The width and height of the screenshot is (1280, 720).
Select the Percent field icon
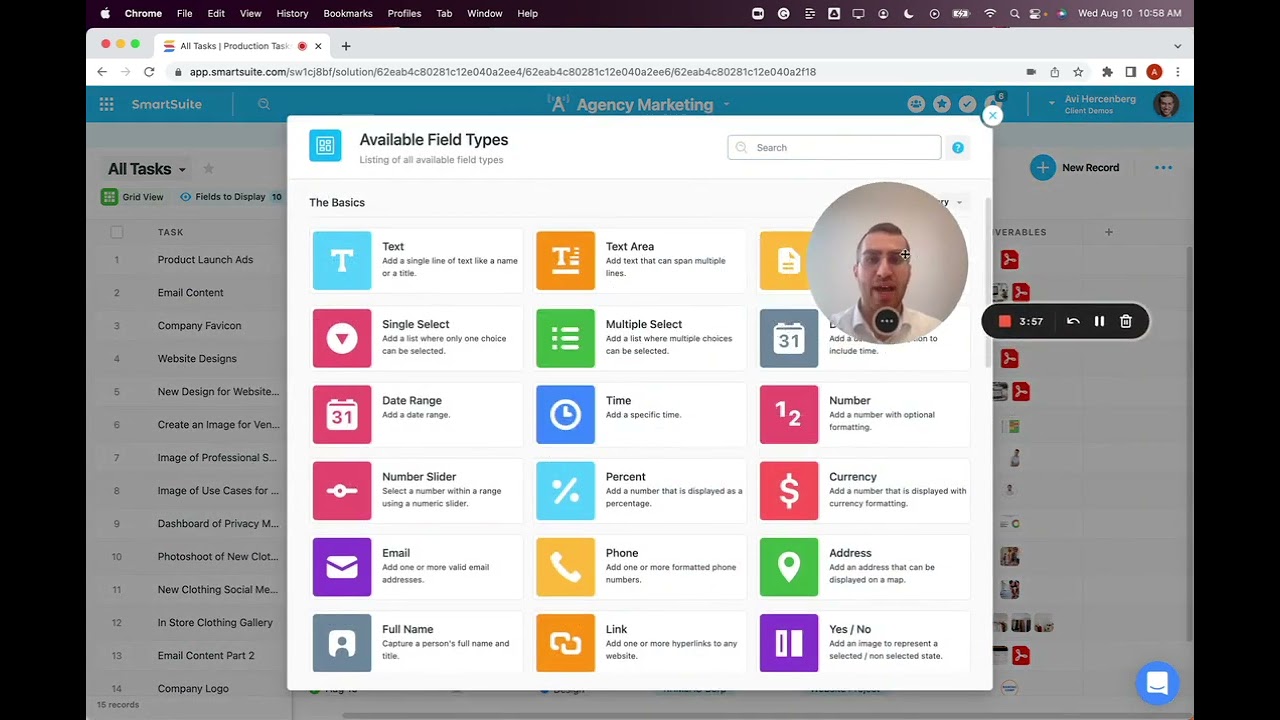click(x=565, y=491)
